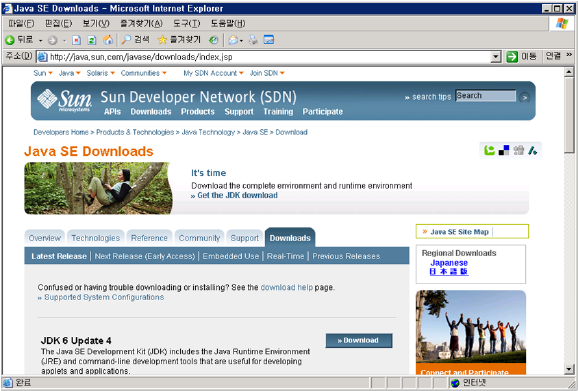Click the Digg share icon
This screenshot has height=391, width=578.
coord(519,150)
